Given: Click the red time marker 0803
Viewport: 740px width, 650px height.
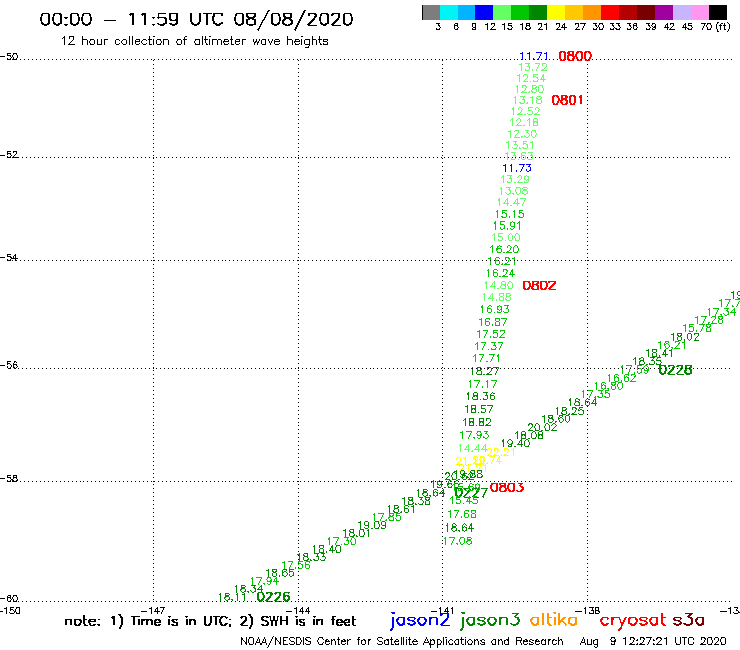Looking at the screenshot, I should (x=507, y=488).
